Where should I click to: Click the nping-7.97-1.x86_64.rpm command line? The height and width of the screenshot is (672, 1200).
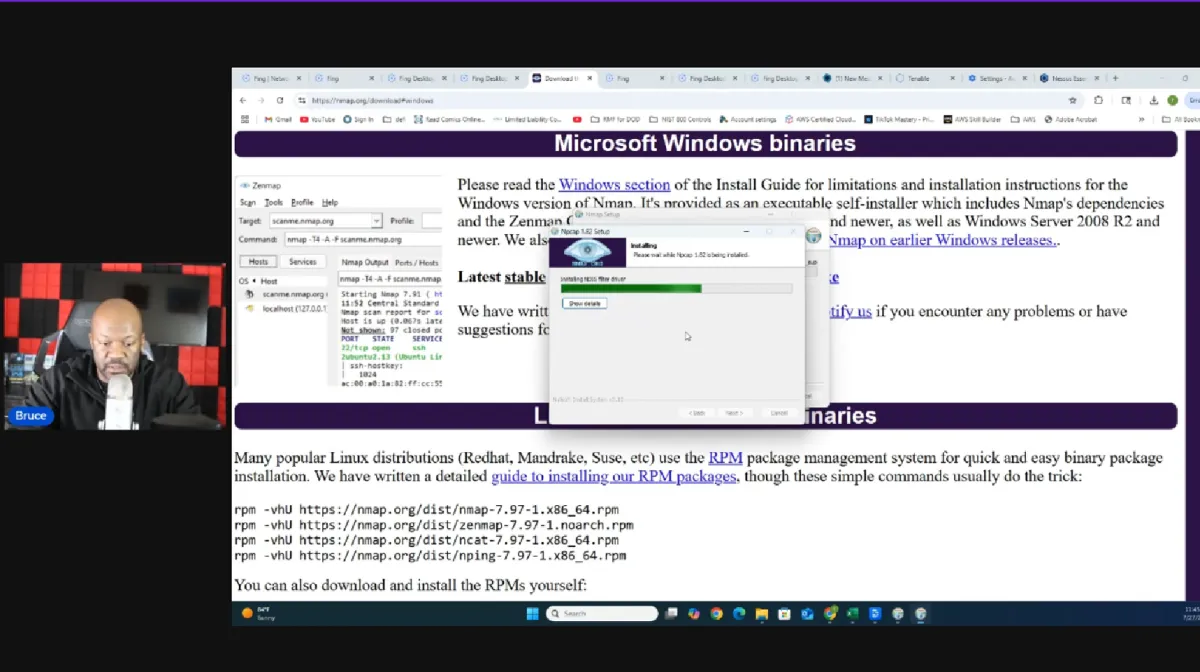[430, 556]
